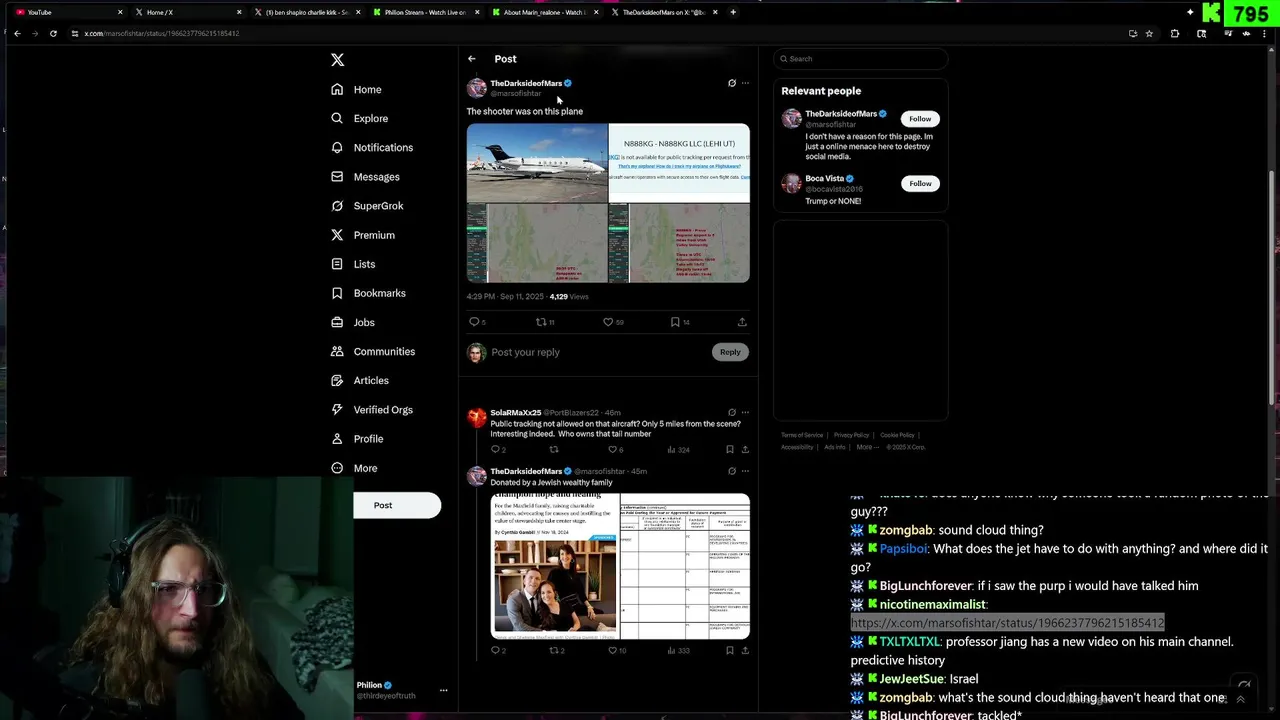Open three-dot menu on 'Donated by' reply
The height and width of the screenshot is (720, 1280).
[745, 471]
